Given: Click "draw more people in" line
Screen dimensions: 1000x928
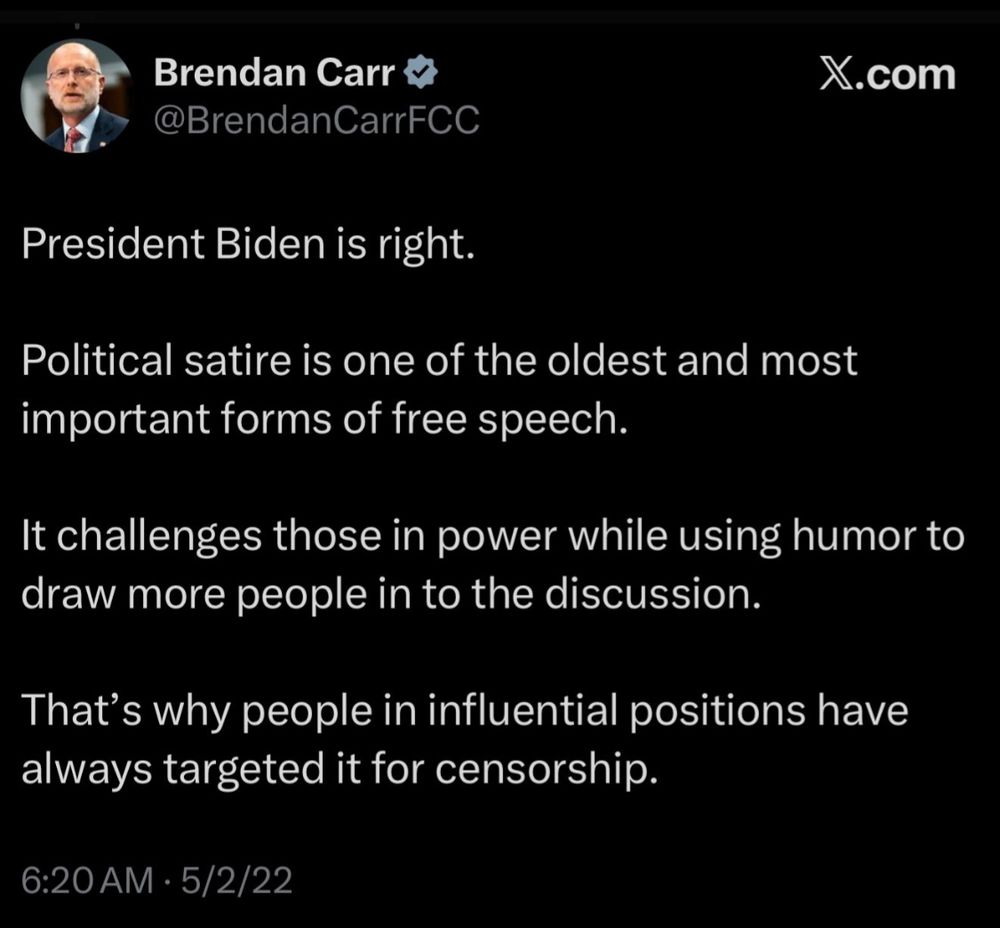Looking at the screenshot, I should [392, 594].
